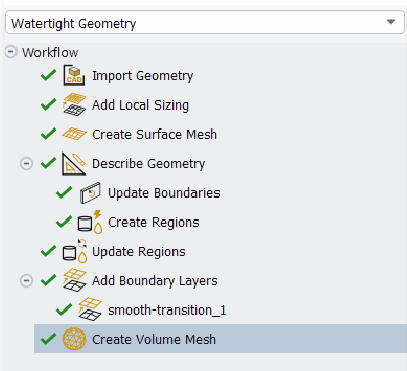Select the smooth-transition_1 subtask
Screen dimensions: 407x371
pos(167,310)
